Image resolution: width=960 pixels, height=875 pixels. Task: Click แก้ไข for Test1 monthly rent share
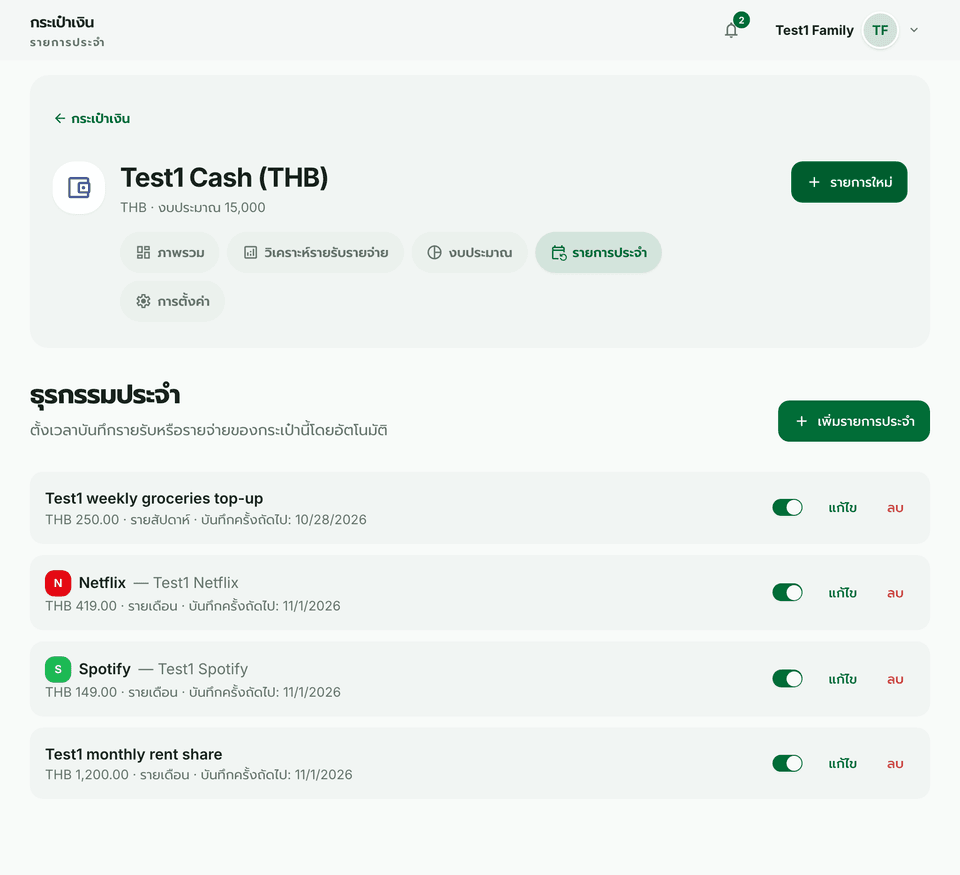tap(842, 764)
